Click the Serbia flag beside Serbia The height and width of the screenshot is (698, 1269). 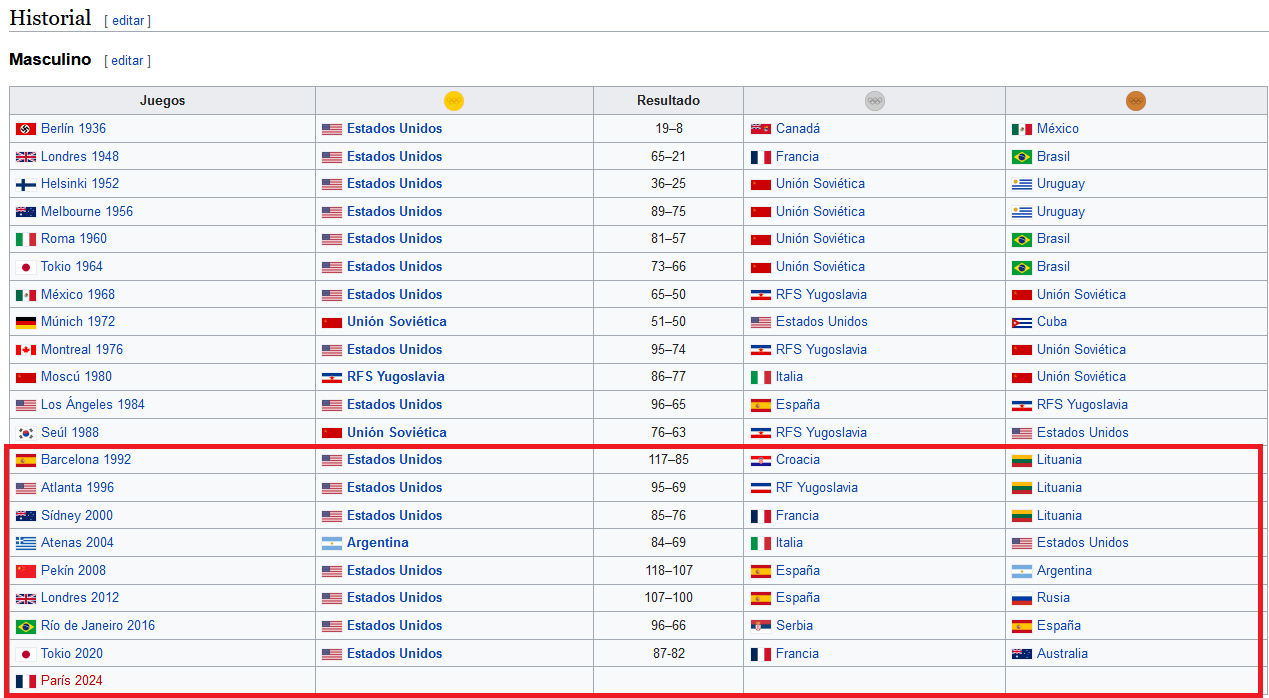click(x=761, y=626)
